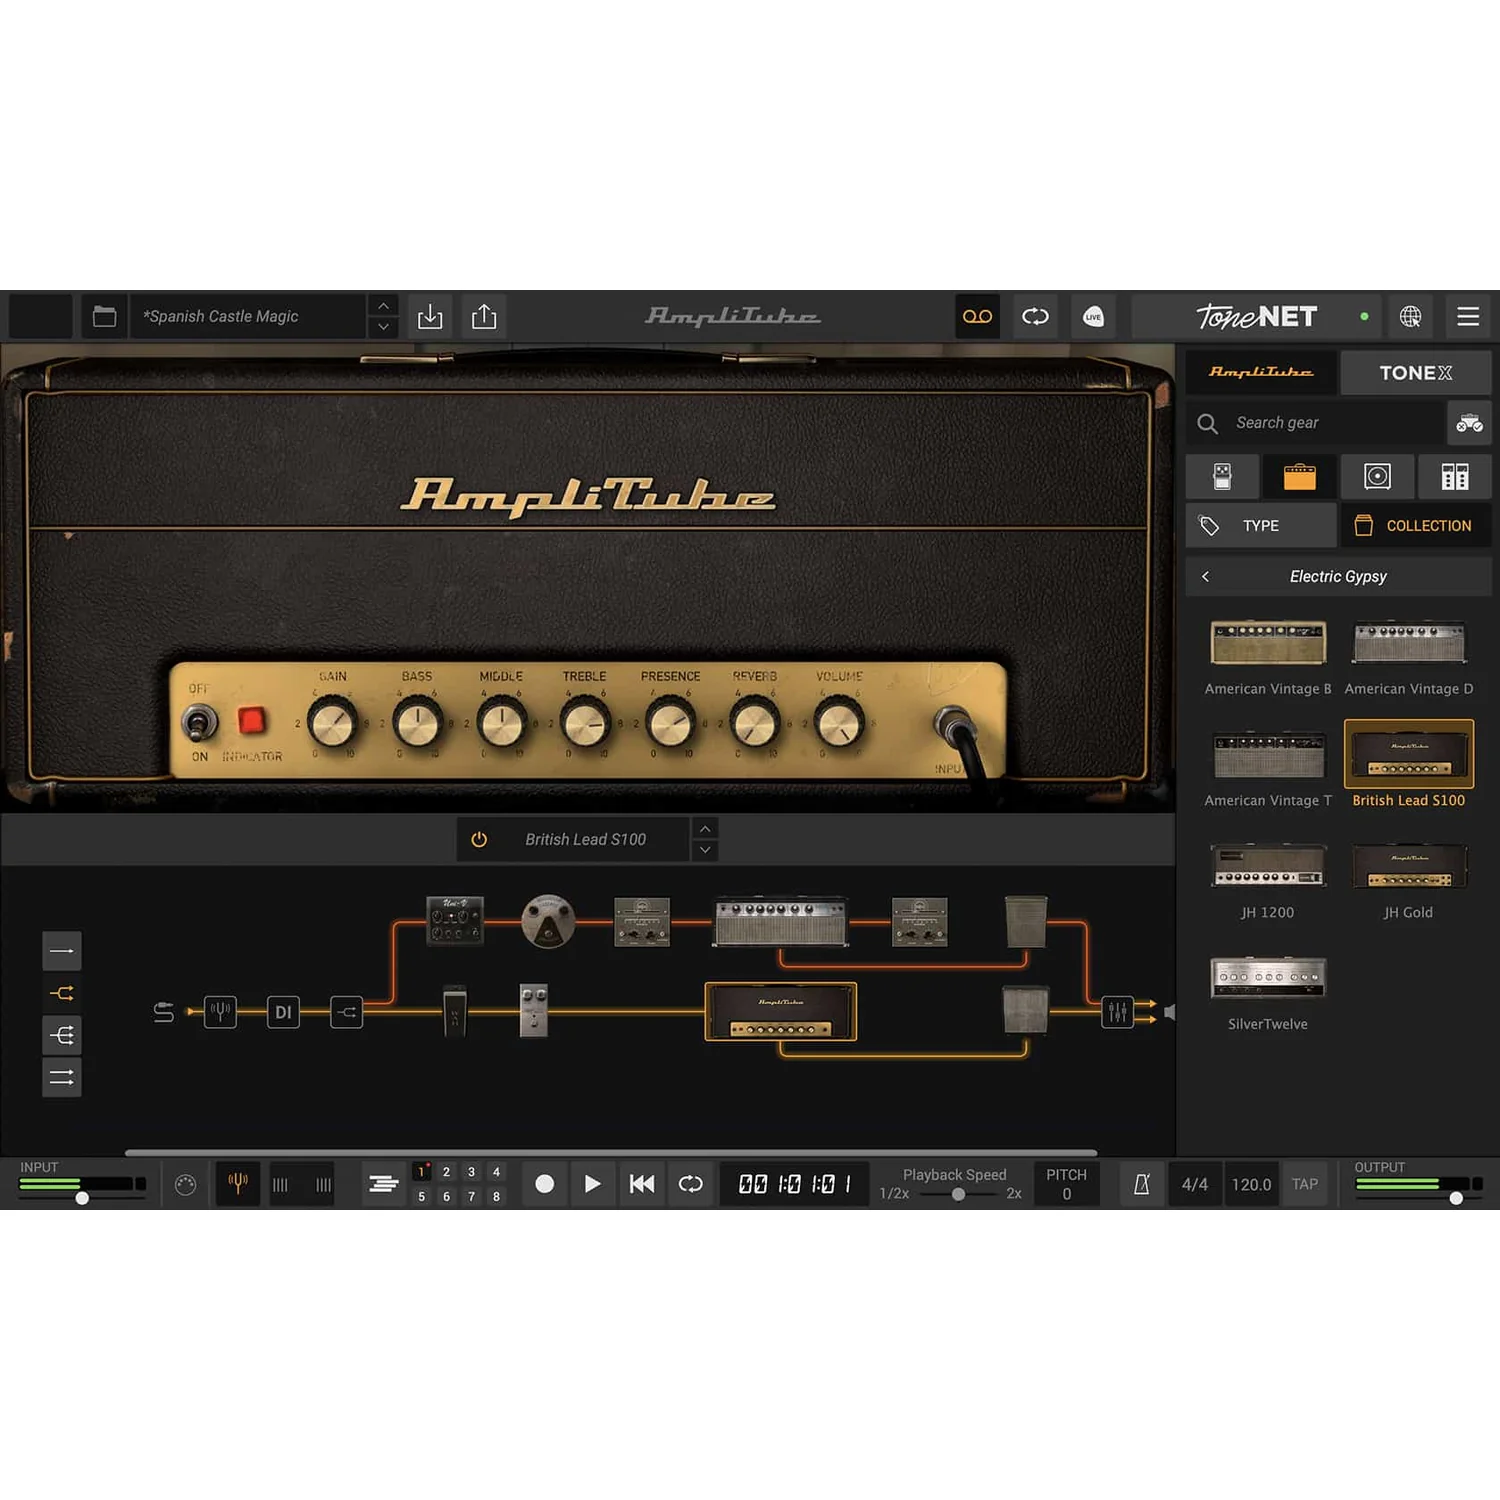
Task: Toggle the input level knob icon
Action: pos(185,1185)
